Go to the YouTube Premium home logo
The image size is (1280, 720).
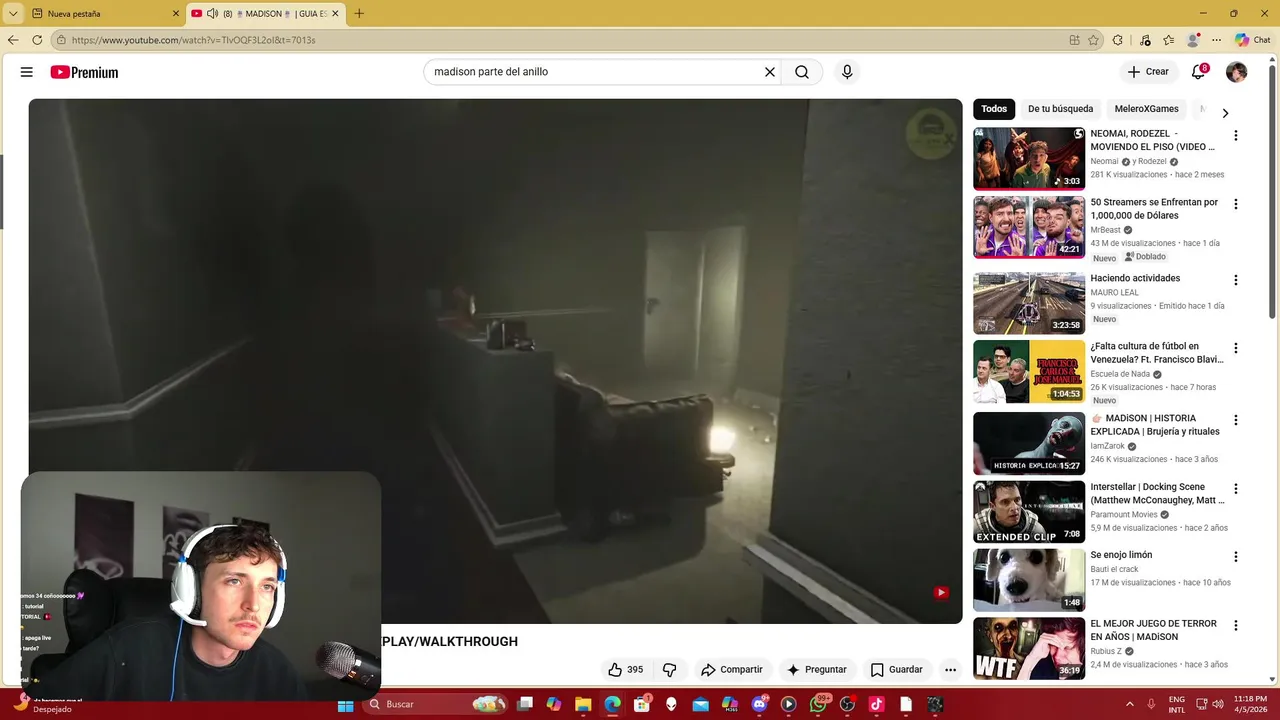coord(84,72)
